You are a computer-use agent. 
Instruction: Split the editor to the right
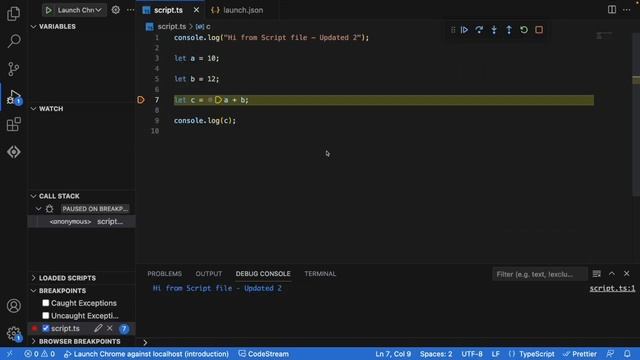611,10
